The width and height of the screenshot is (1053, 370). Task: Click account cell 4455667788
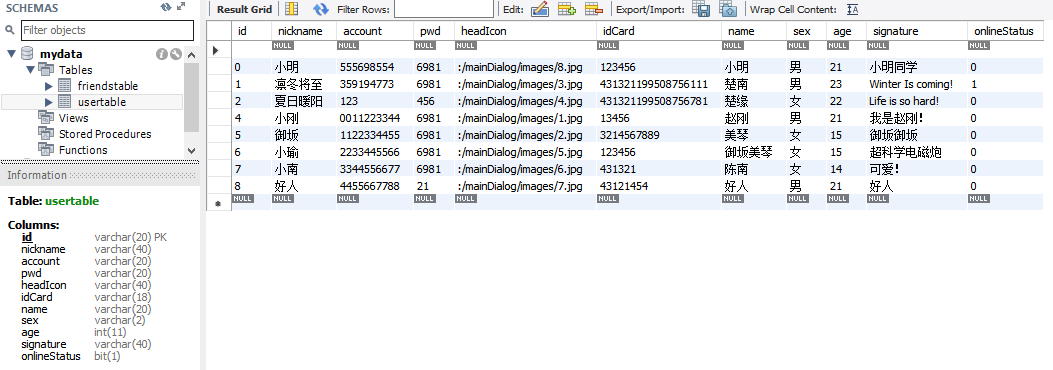[x=375, y=186]
